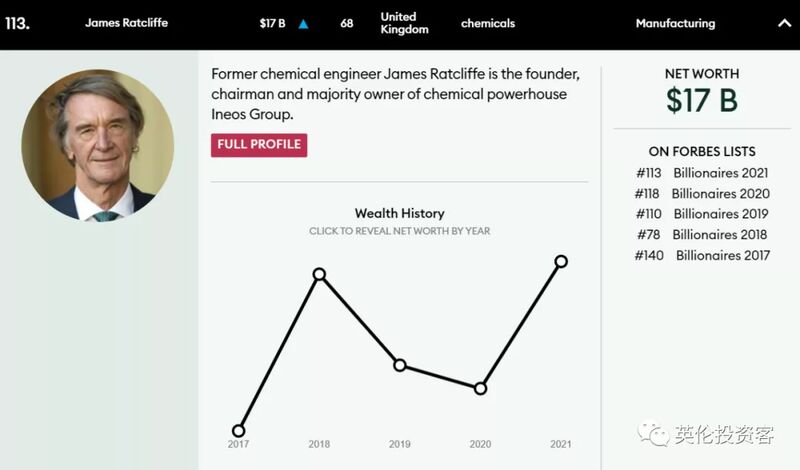Reveal 2019 net worth chart point
This screenshot has width=800, height=470.
click(x=399, y=365)
